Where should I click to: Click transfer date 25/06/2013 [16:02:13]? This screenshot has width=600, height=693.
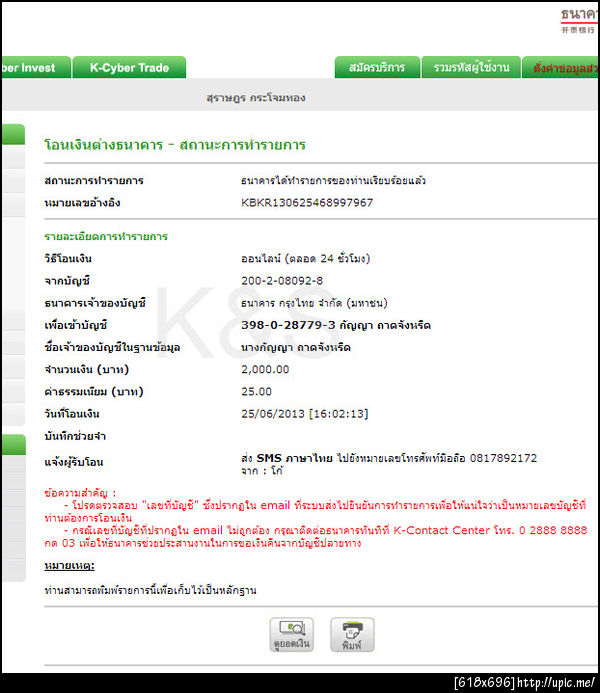pos(304,414)
